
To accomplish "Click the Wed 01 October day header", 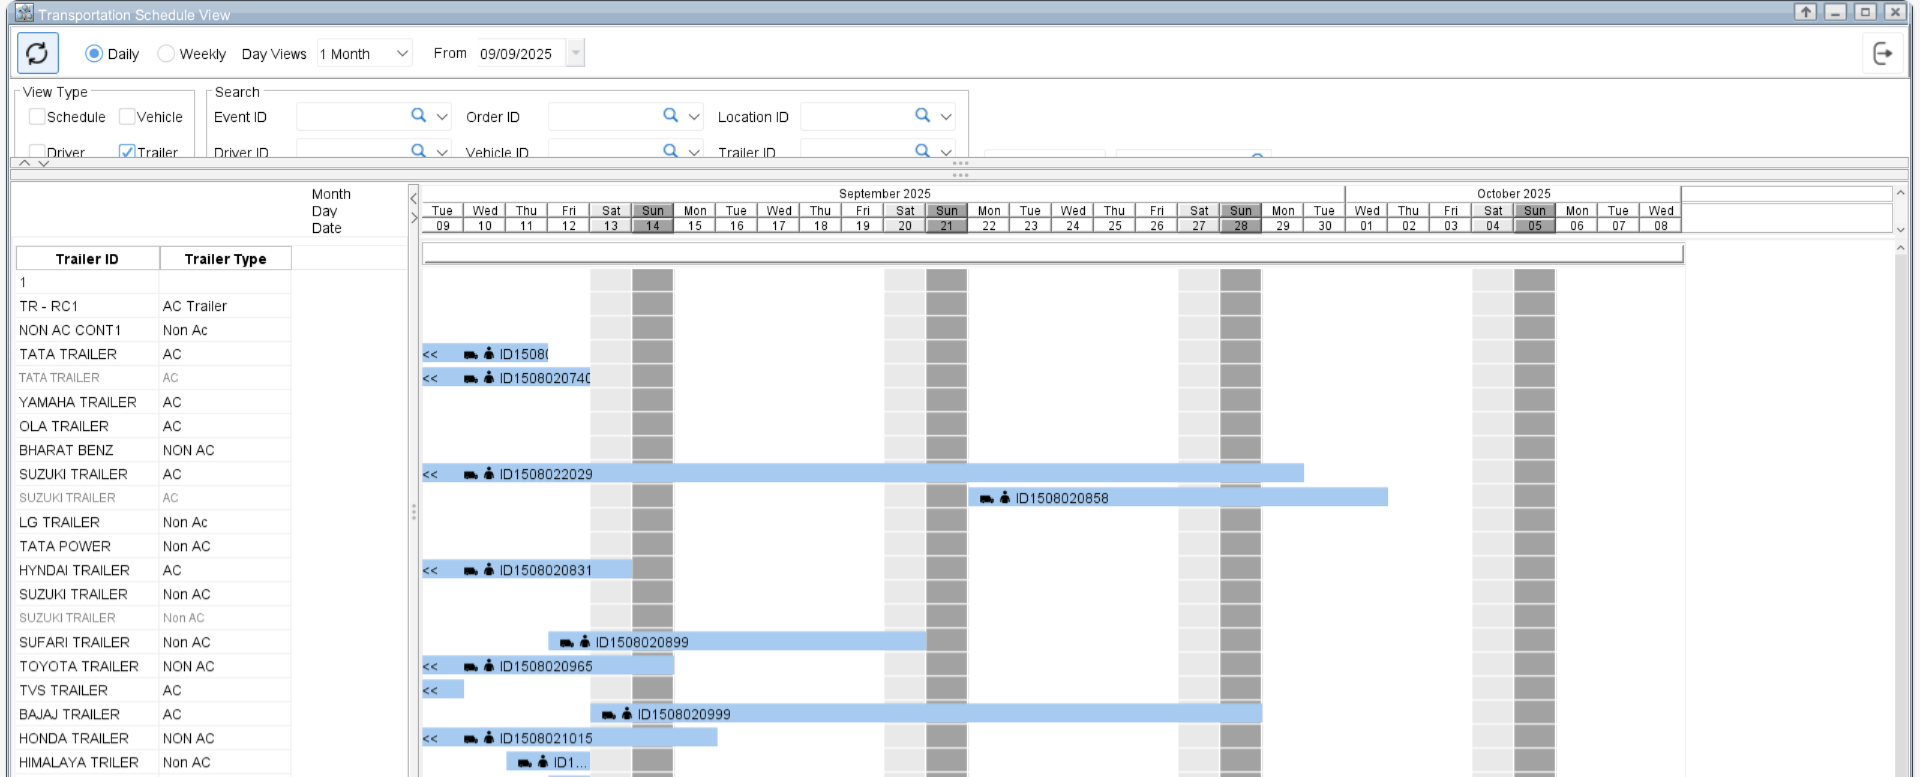I will pos(1367,218).
